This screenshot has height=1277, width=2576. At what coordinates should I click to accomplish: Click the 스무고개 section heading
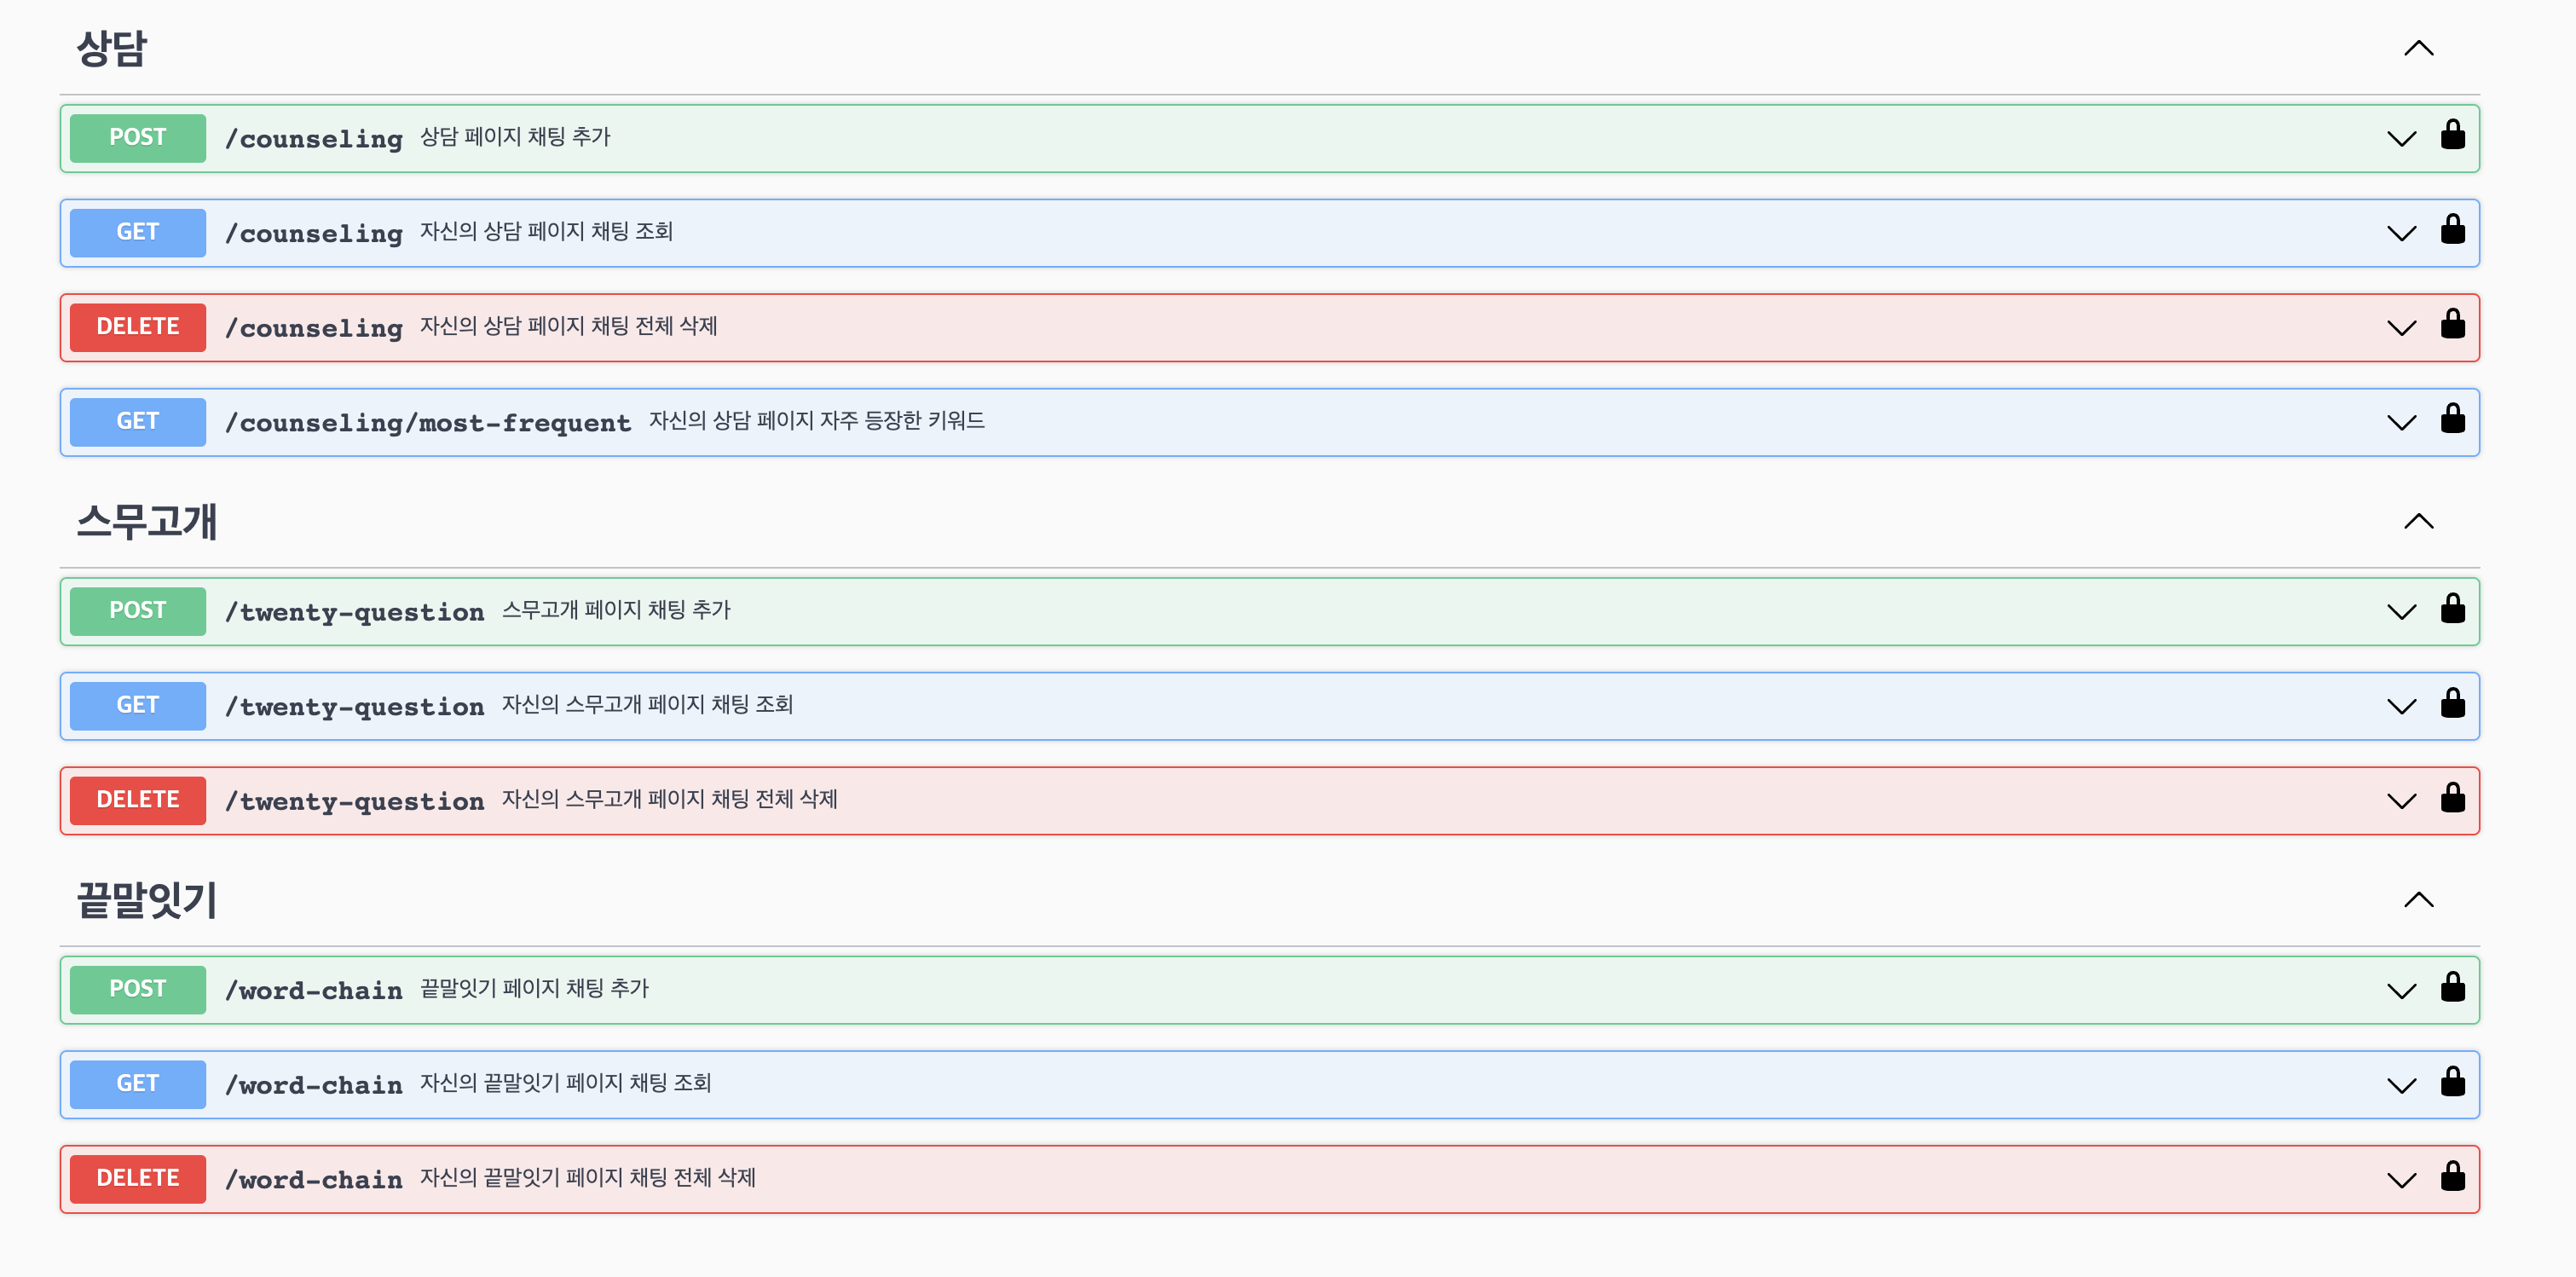(x=147, y=521)
